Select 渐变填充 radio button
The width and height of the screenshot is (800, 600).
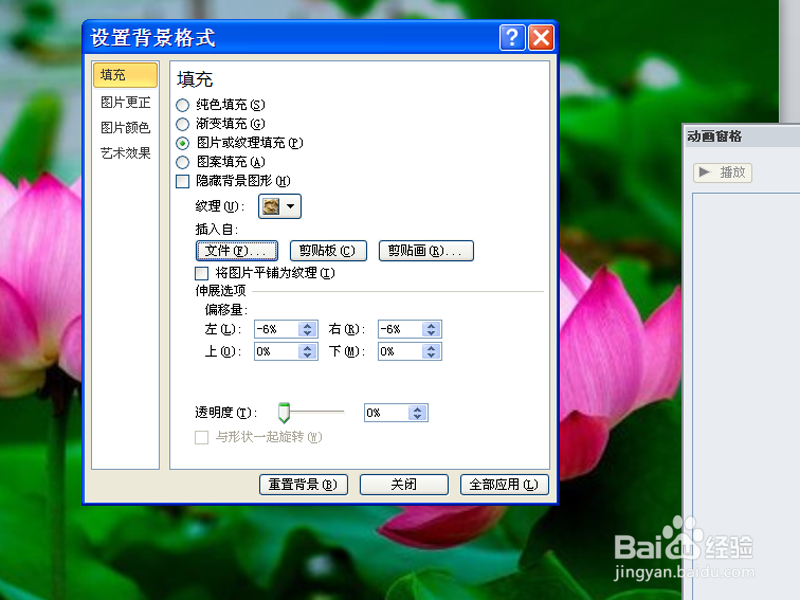tap(182, 124)
